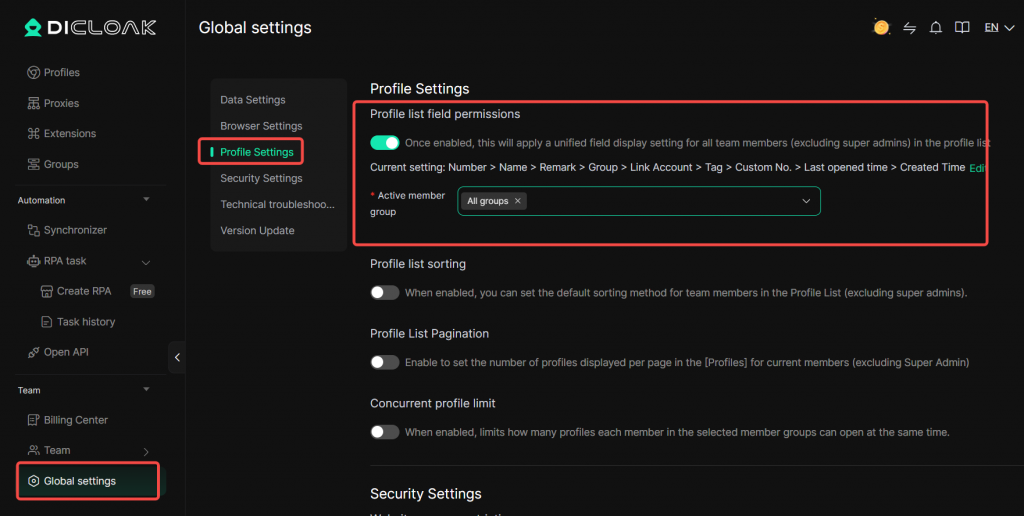The width and height of the screenshot is (1024, 516).
Task: Collapse the RPA task submenu chevron
Action: [146, 263]
